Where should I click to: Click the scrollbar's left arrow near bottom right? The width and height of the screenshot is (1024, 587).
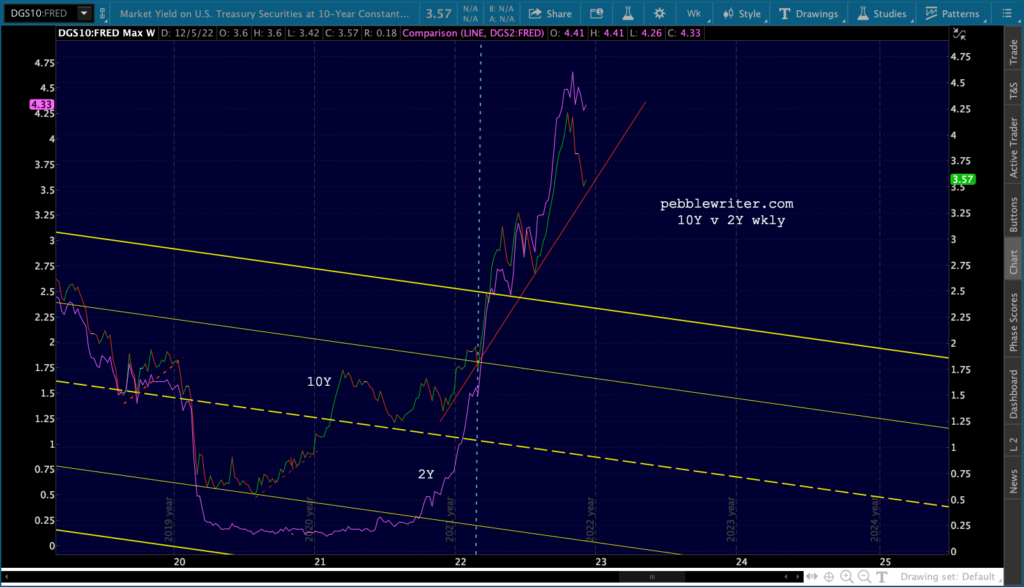[x=786, y=577]
